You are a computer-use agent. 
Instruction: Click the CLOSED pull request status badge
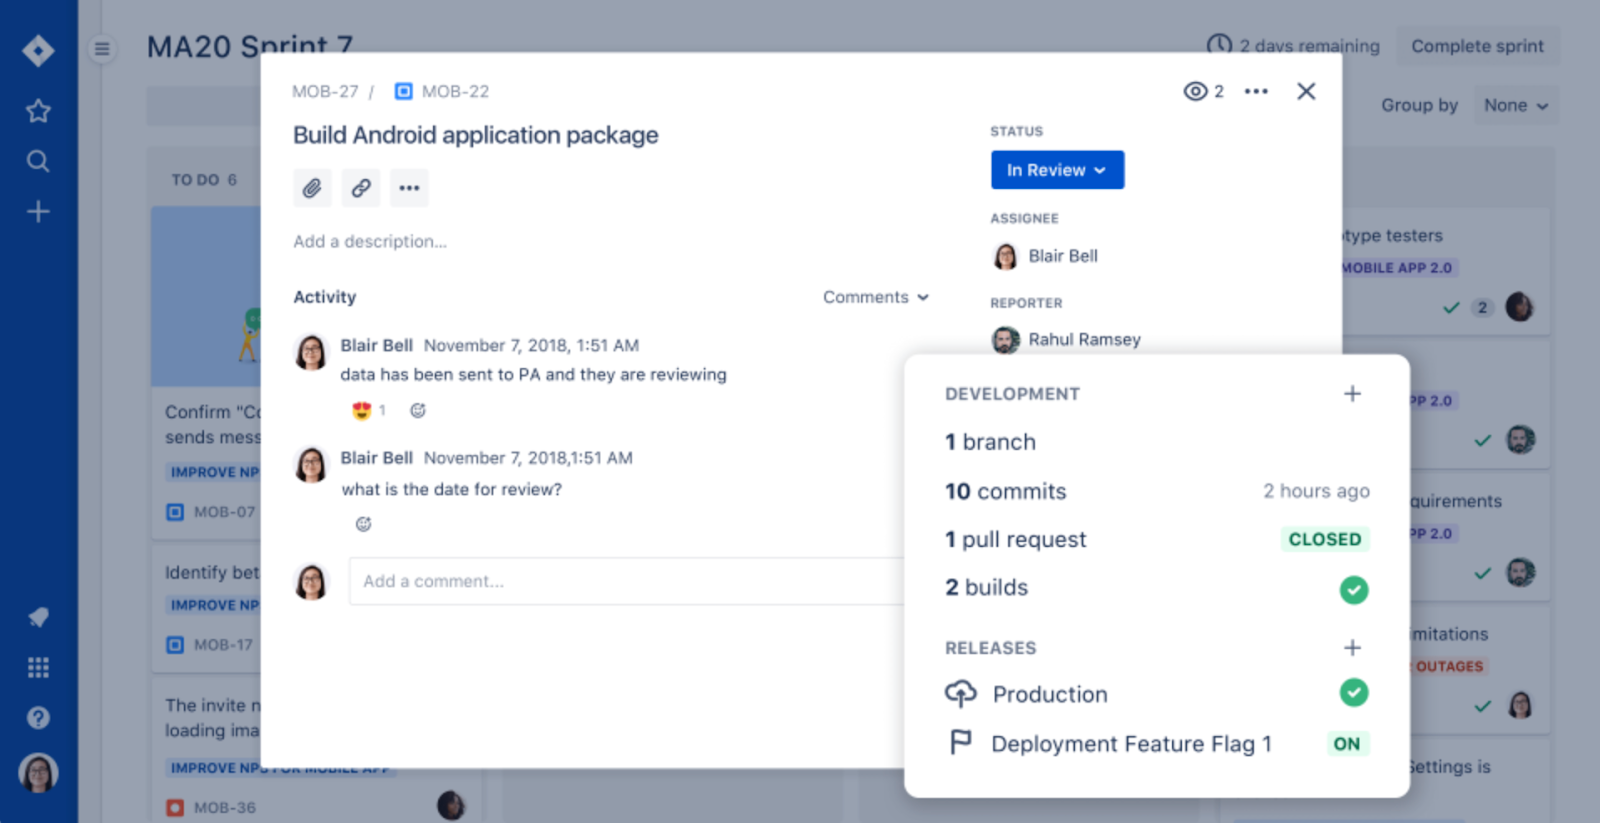1324,539
